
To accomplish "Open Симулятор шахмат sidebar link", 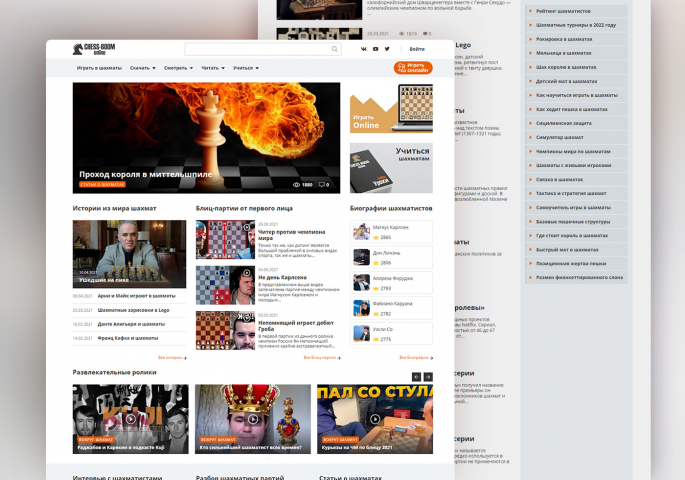I will coord(577,137).
